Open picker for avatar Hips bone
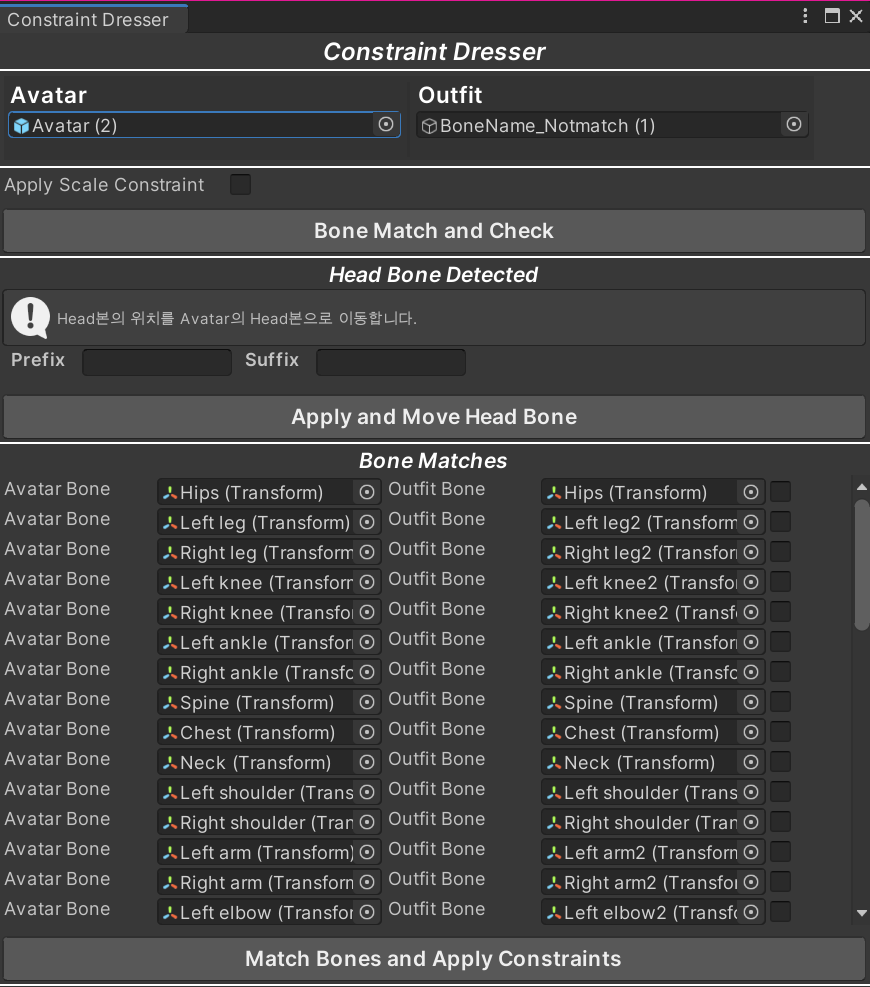 click(x=367, y=492)
